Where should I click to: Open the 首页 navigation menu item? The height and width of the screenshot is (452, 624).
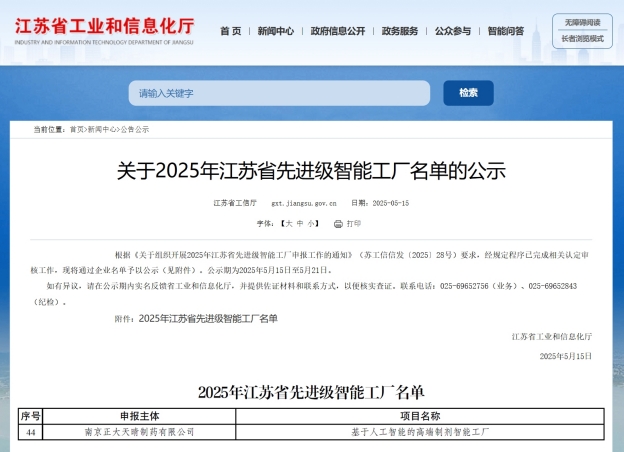230,31
